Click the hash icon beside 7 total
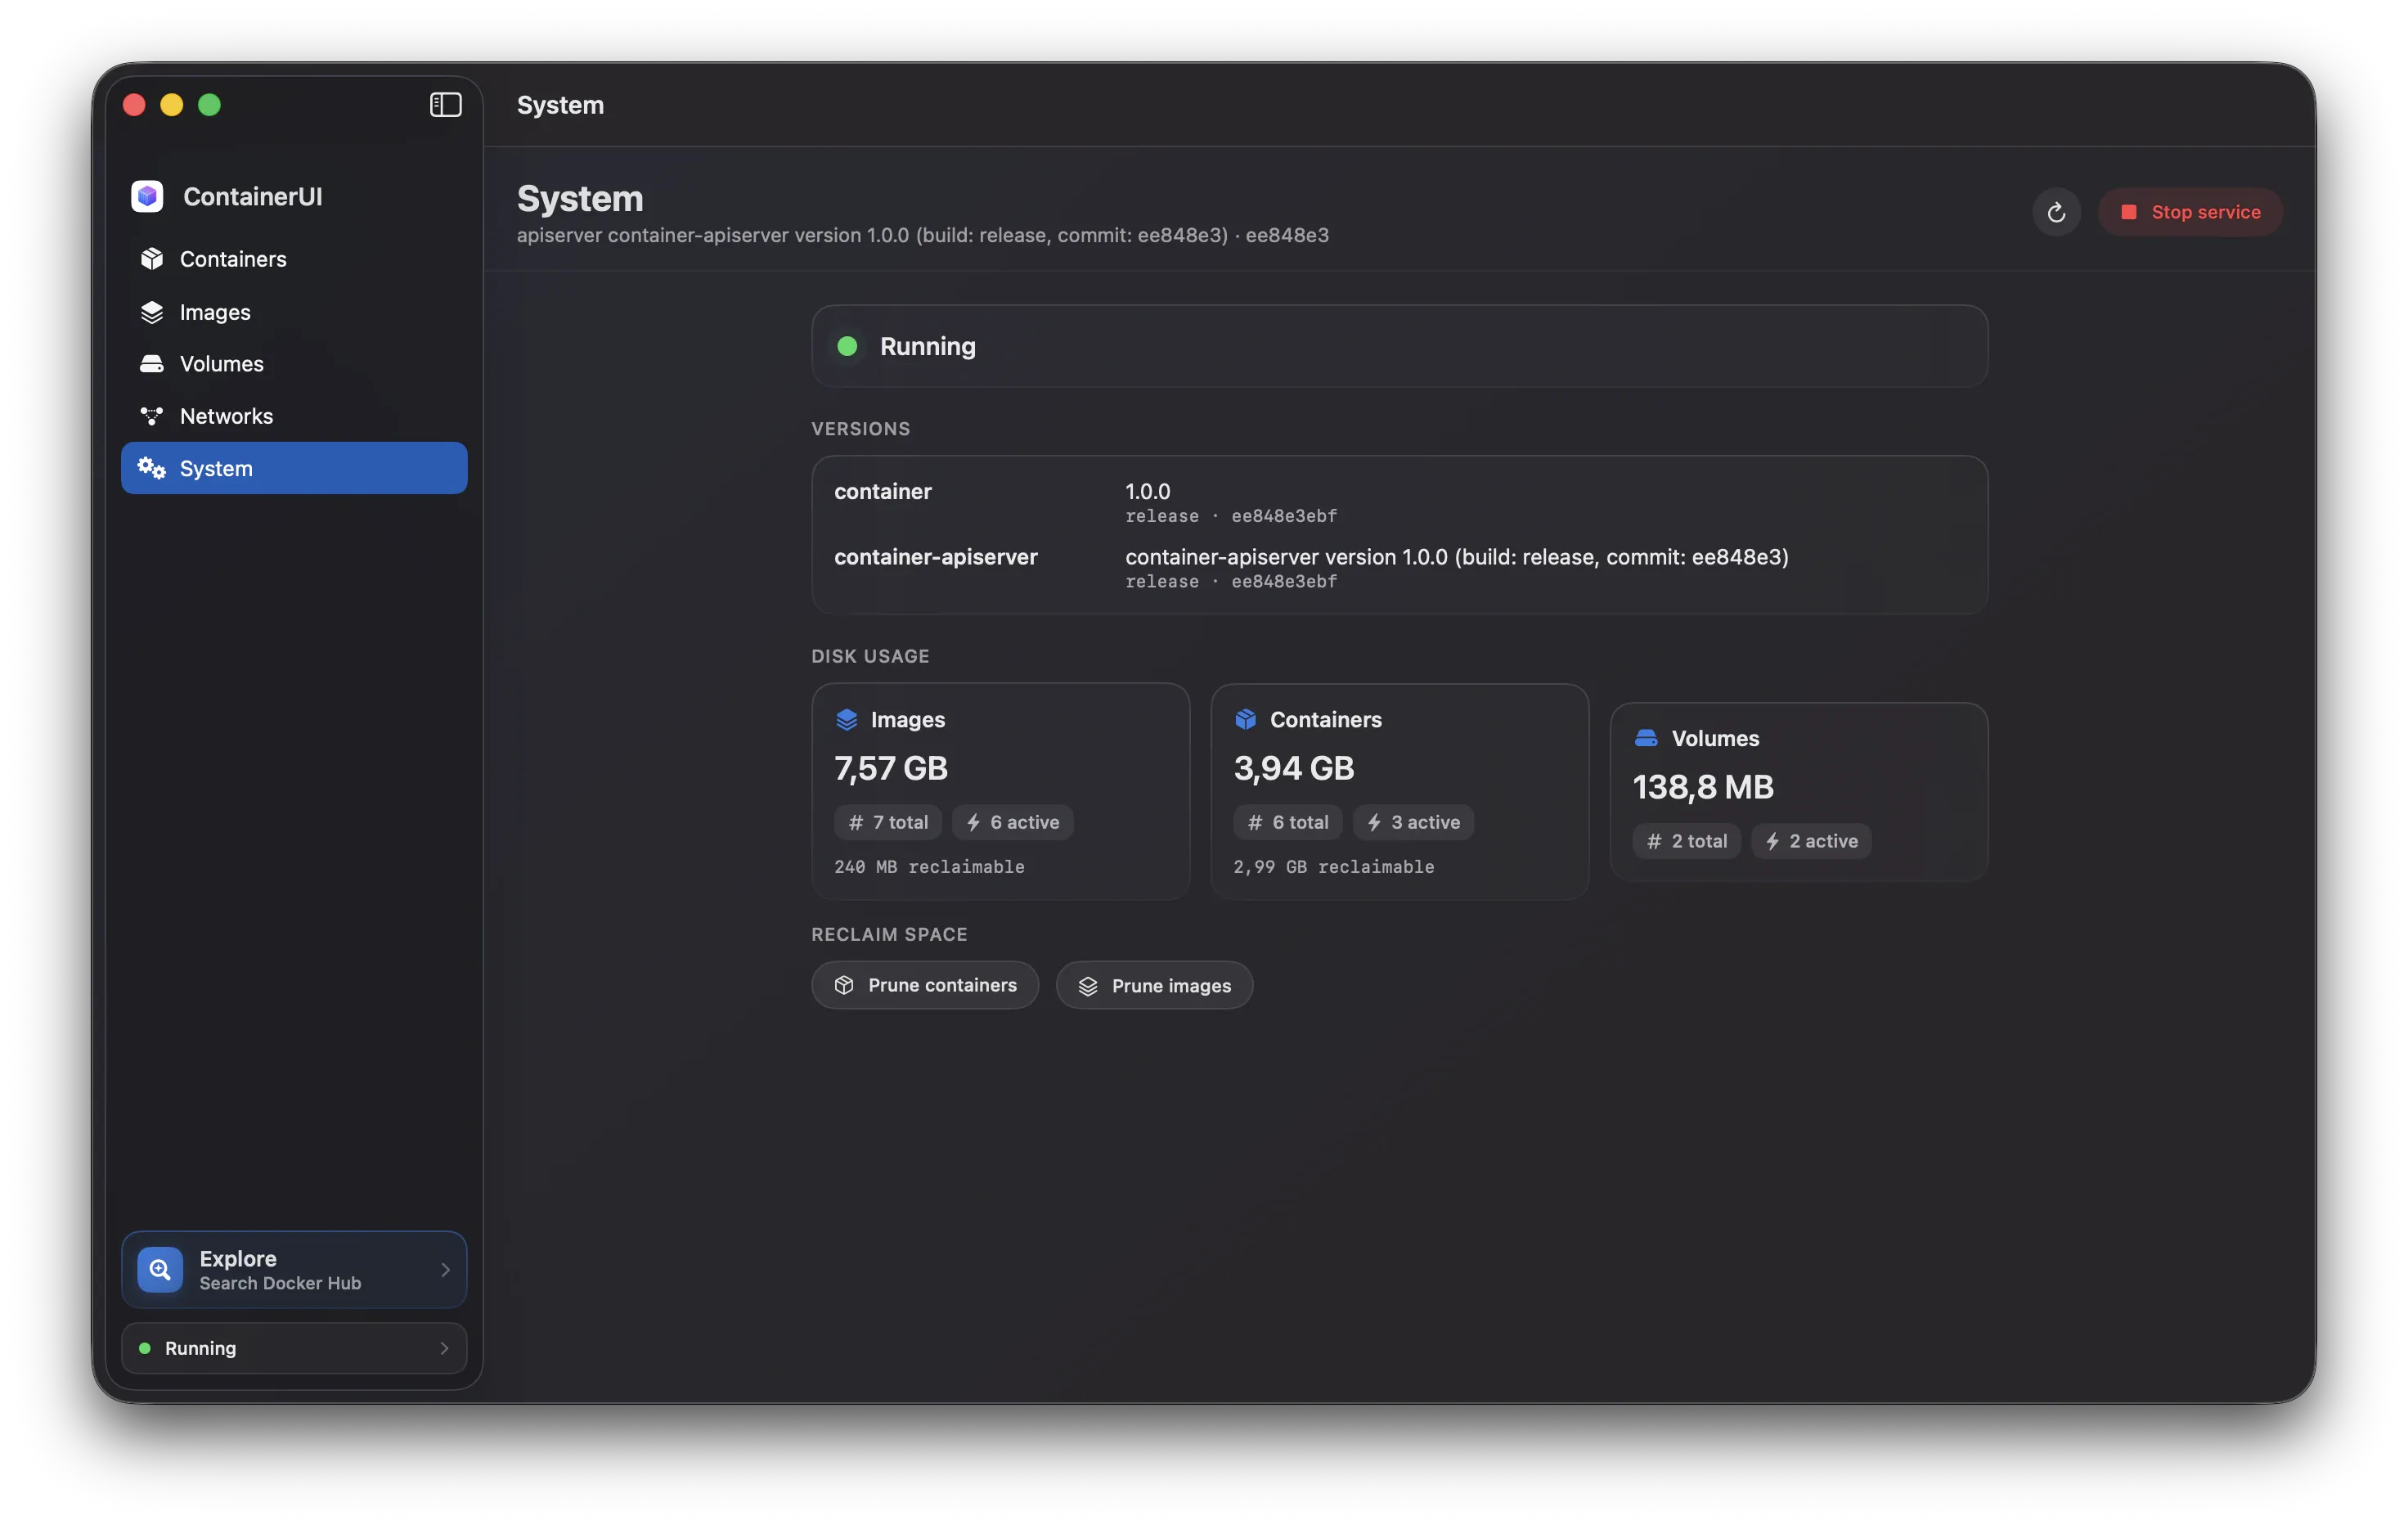 point(856,822)
